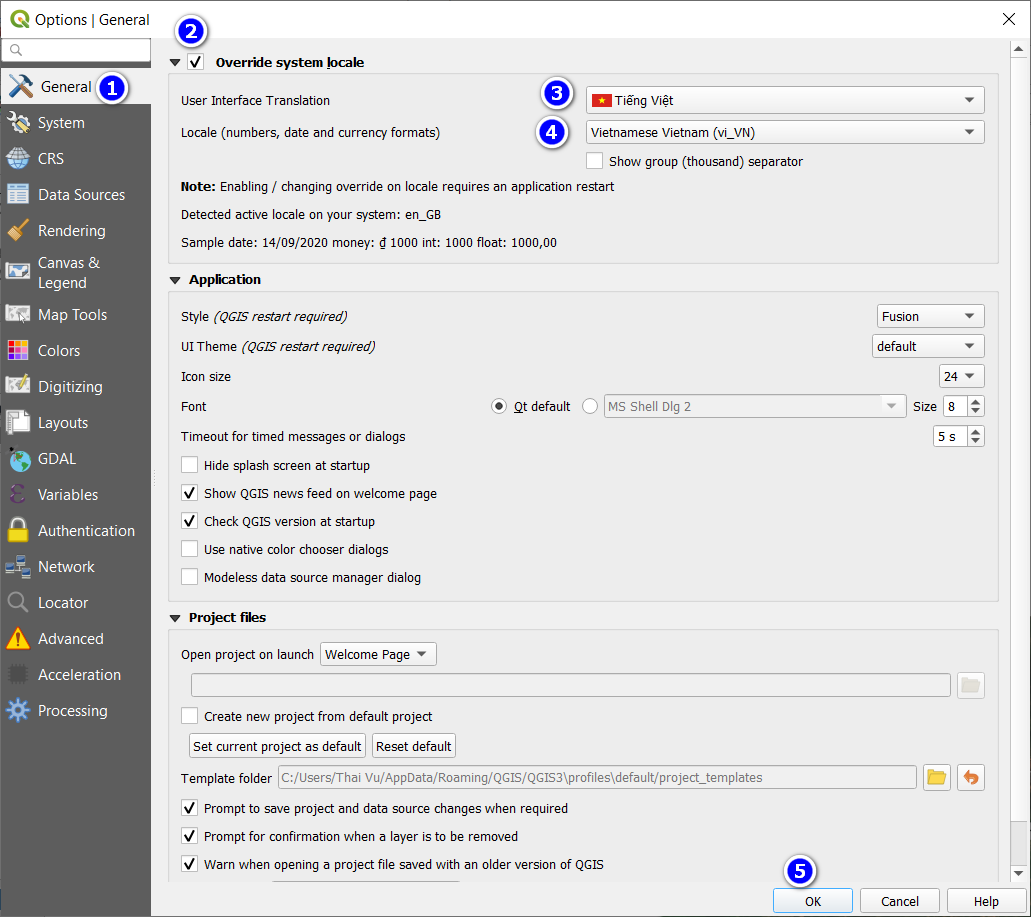Screen dimensions: 1031x917
Task: Click the Data Sources table icon
Action: click(x=18, y=195)
